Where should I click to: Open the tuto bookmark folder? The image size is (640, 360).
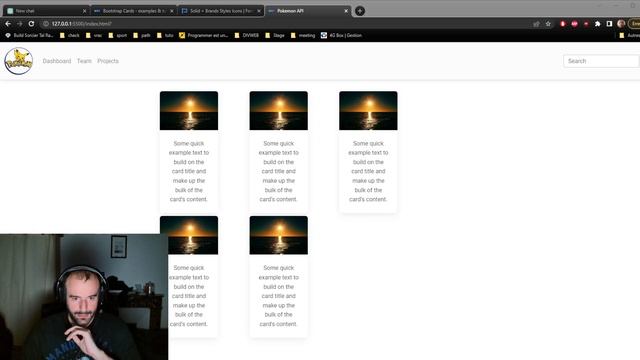pos(165,36)
